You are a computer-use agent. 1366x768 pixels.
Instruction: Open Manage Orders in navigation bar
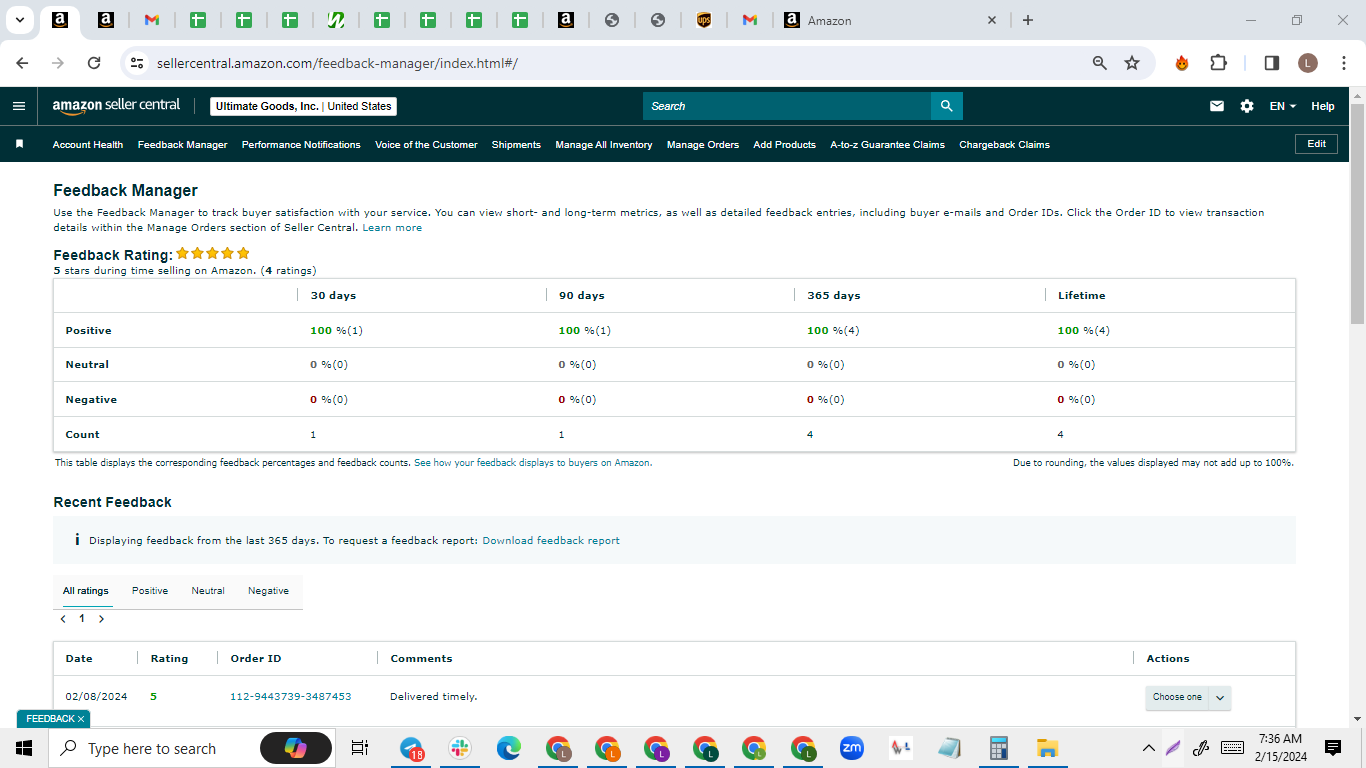coord(703,145)
